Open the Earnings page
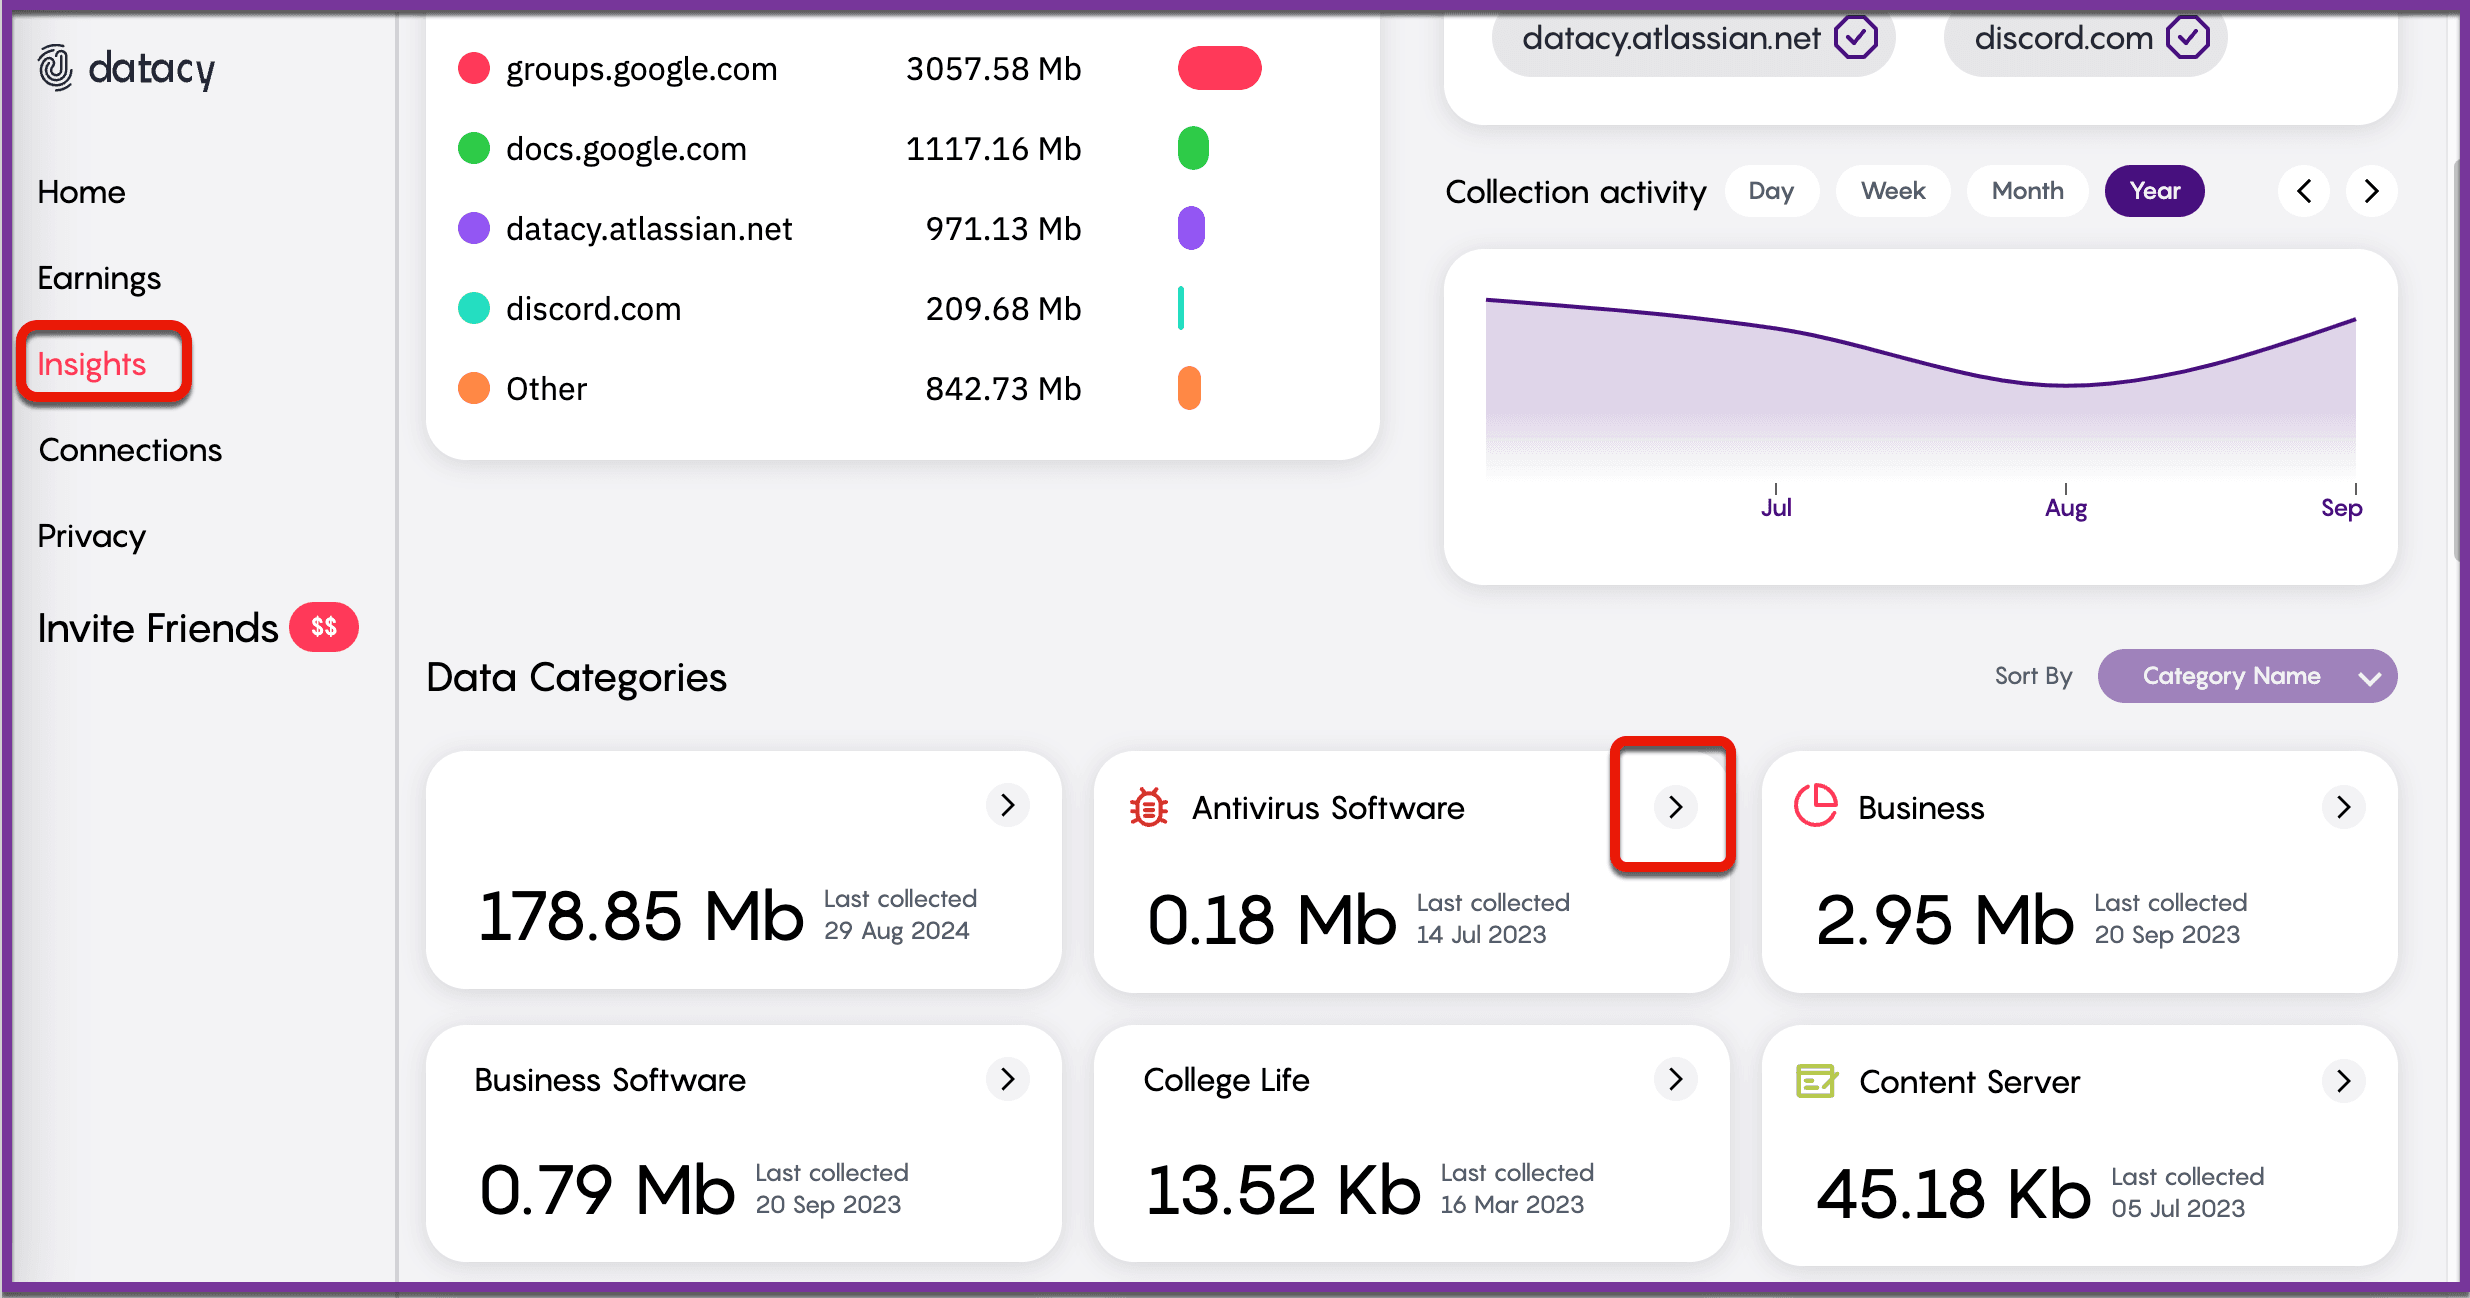Image resolution: width=2470 pixels, height=1298 pixels. coord(99,278)
